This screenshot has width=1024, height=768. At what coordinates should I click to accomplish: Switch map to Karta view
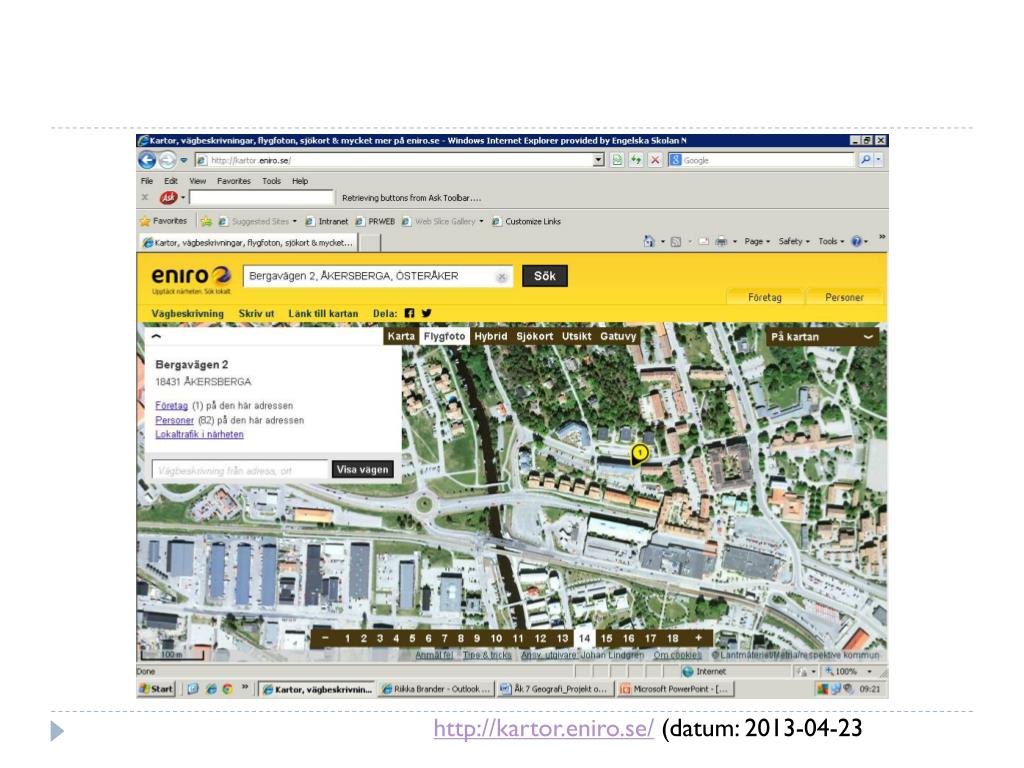click(x=401, y=336)
